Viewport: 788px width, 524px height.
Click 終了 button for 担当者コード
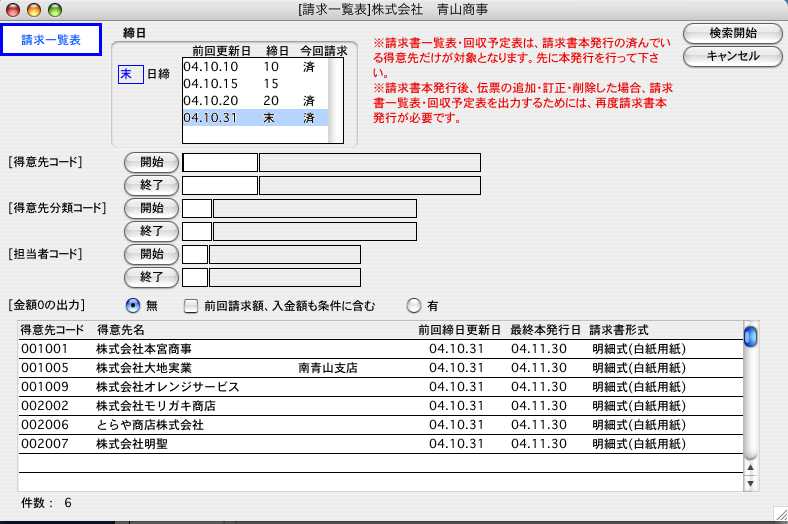coord(151,277)
